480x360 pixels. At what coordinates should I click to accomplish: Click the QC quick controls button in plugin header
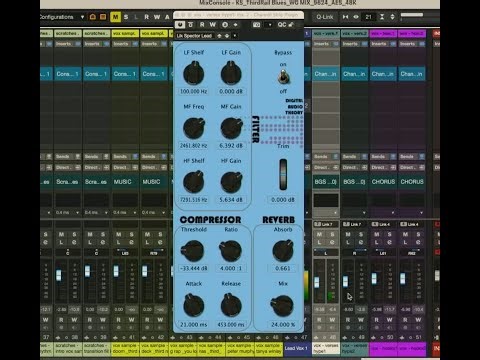[282, 25]
